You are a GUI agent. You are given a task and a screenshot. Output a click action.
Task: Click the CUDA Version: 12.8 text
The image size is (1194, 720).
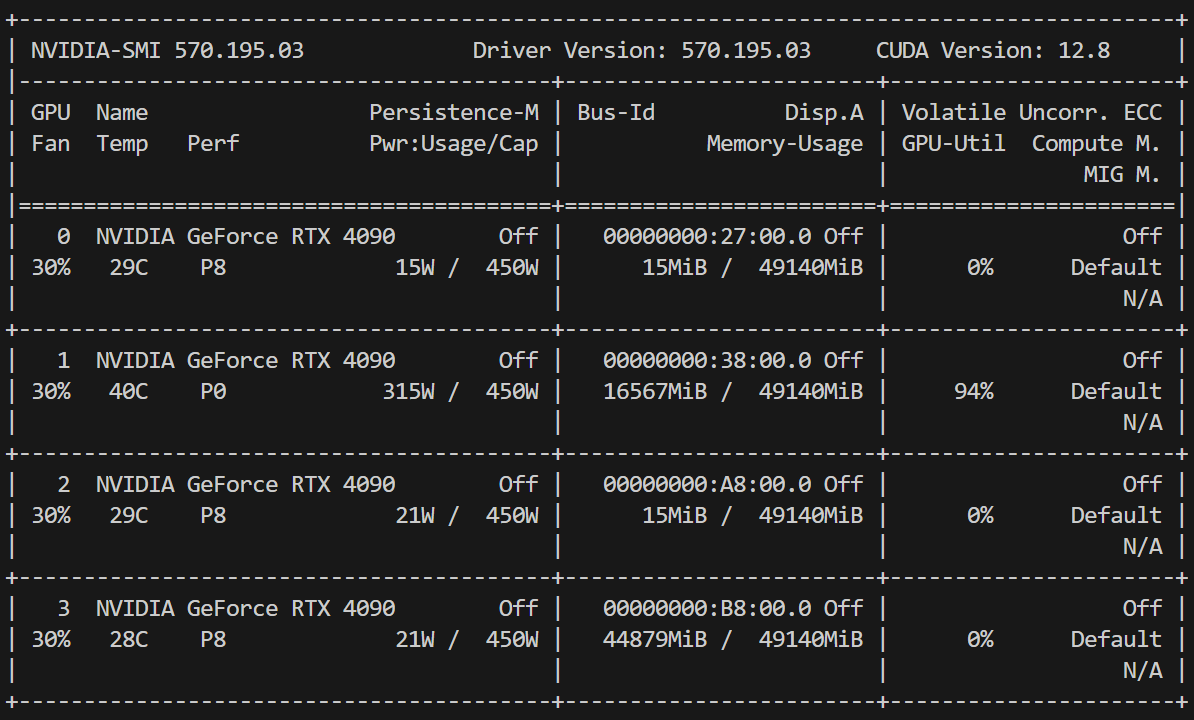(993, 50)
